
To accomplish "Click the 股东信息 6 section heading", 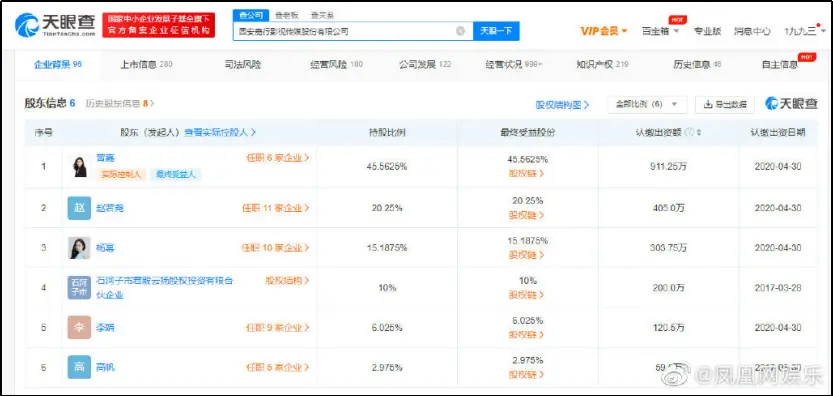I will point(50,103).
